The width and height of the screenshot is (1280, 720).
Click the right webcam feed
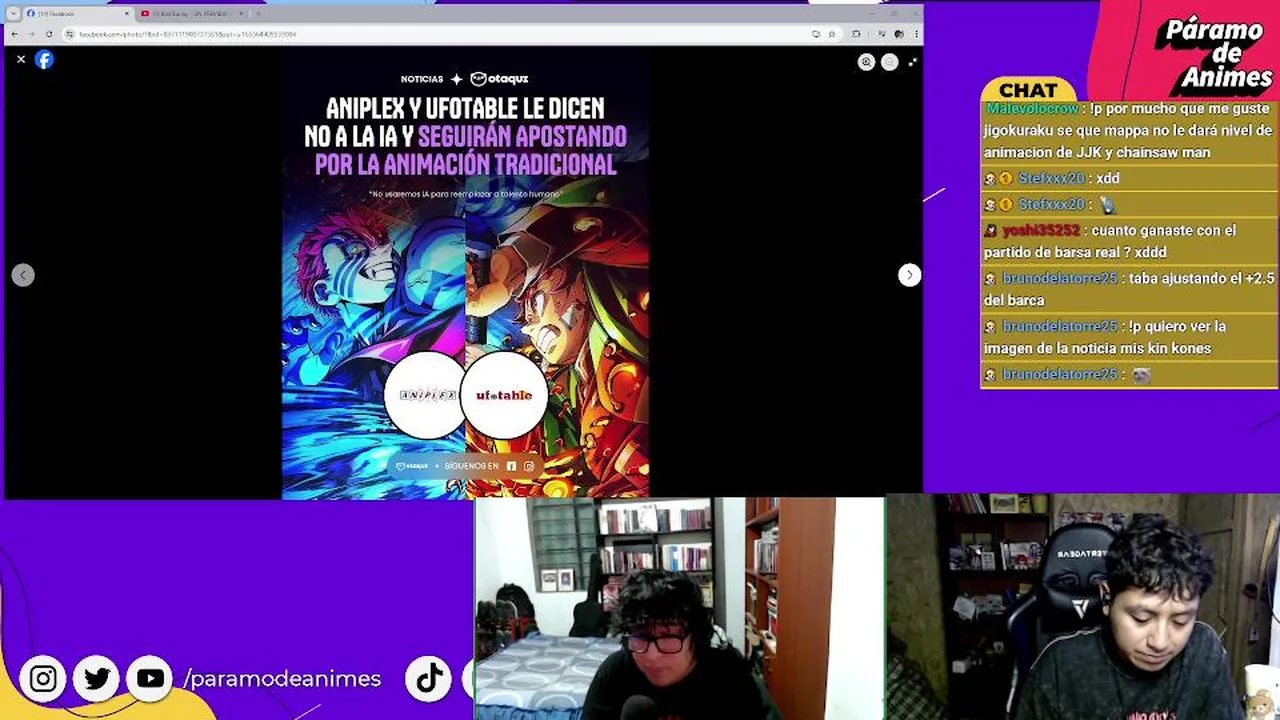pyautogui.click(x=1083, y=606)
